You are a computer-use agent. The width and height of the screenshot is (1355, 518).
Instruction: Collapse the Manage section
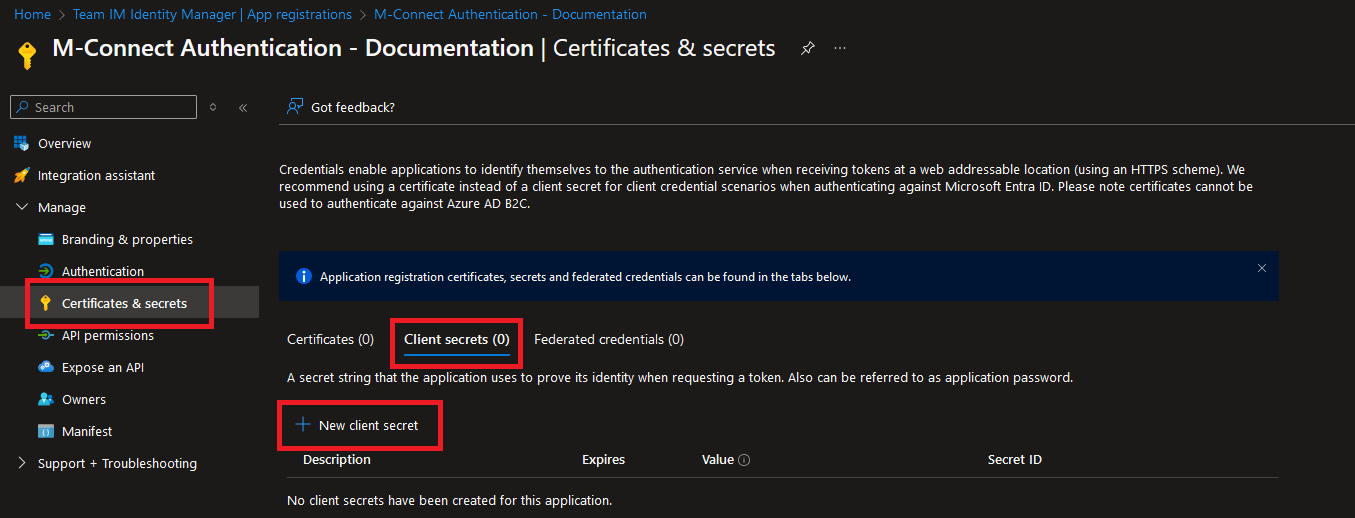coord(21,207)
